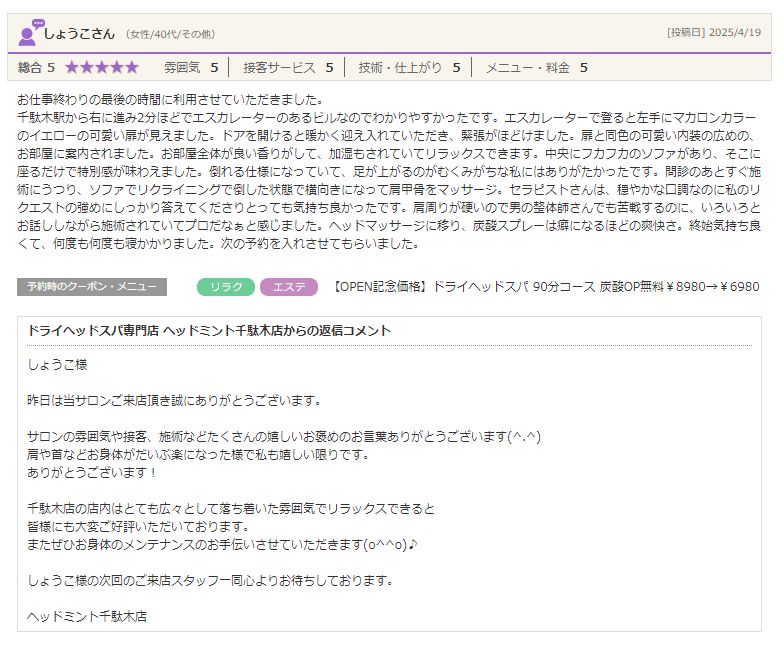784x653 pixels.
Task: Click the メニュー・料金 5 rating item
Action: coord(536,68)
